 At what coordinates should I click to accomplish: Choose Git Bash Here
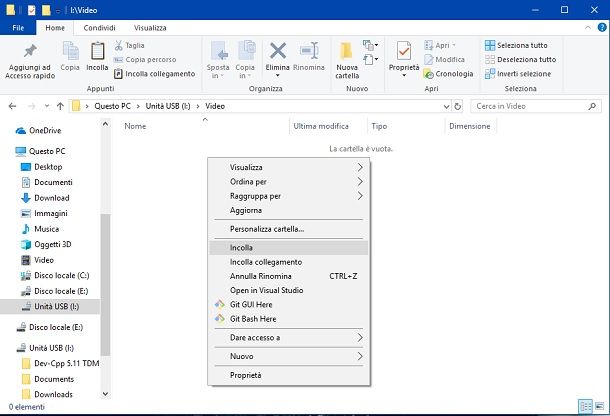click(289, 319)
